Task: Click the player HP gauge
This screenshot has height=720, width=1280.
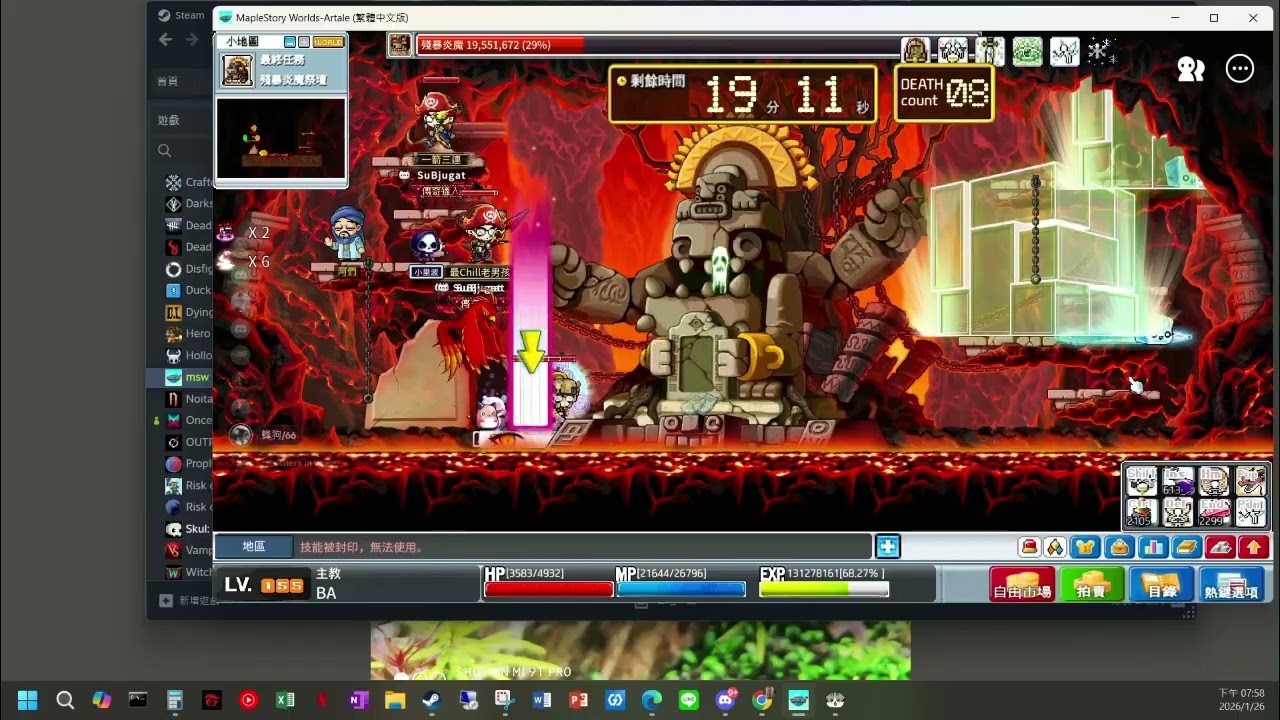Action: [x=549, y=589]
